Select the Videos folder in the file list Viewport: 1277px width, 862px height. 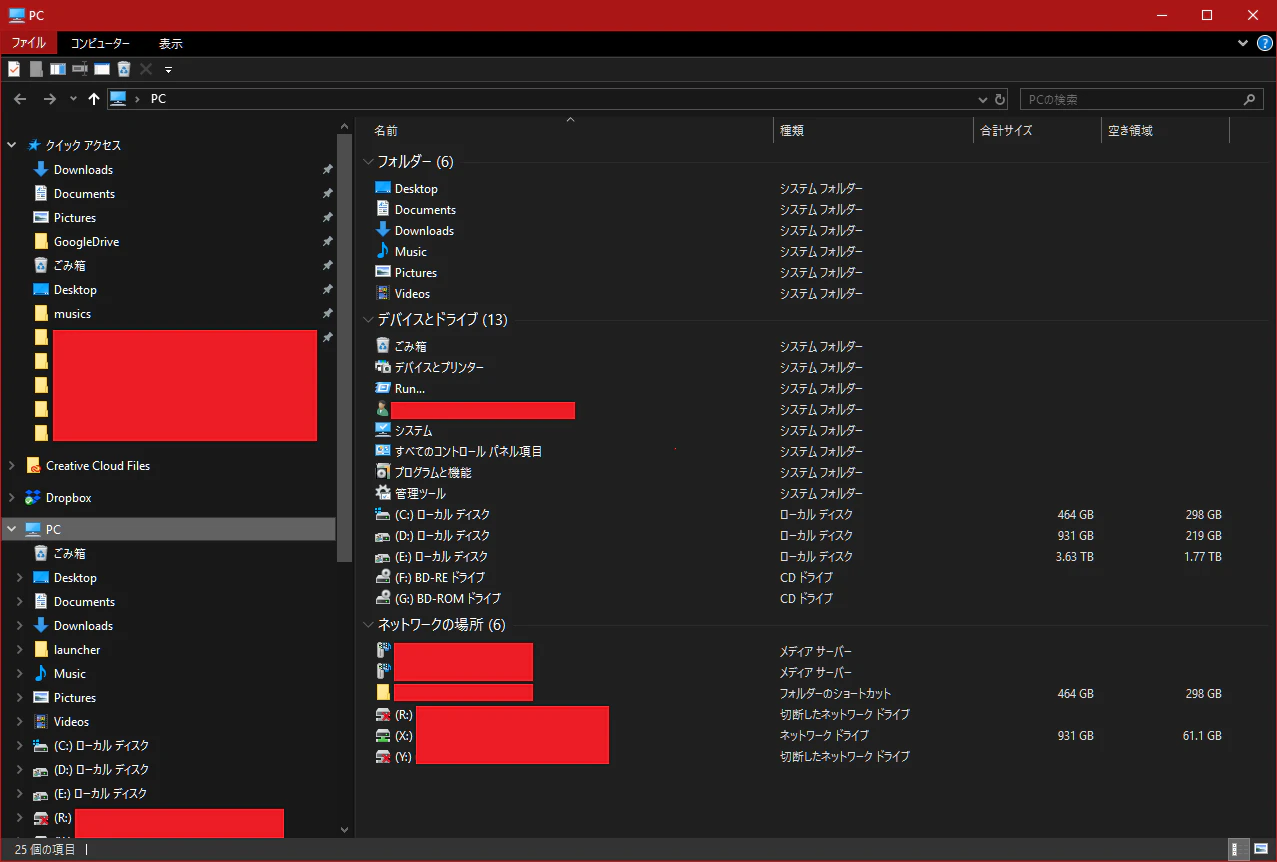click(403, 294)
